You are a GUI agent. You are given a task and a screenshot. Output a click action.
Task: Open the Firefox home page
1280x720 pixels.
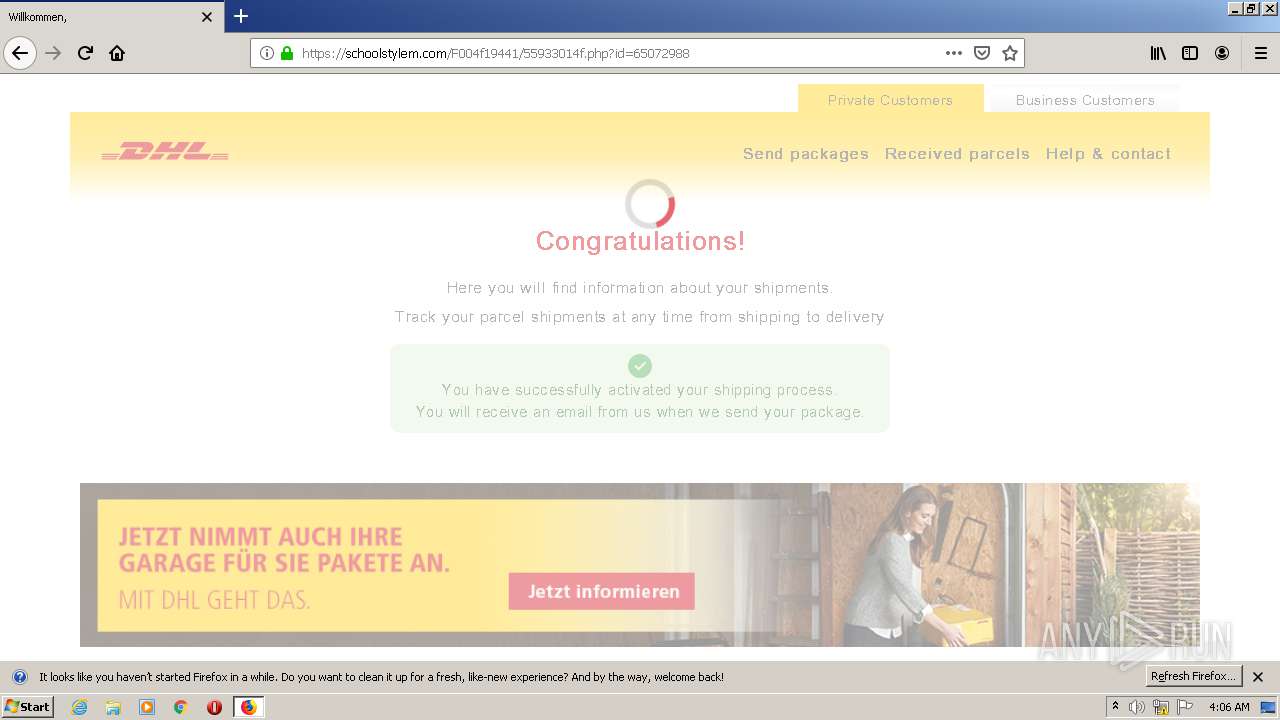point(117,53)
